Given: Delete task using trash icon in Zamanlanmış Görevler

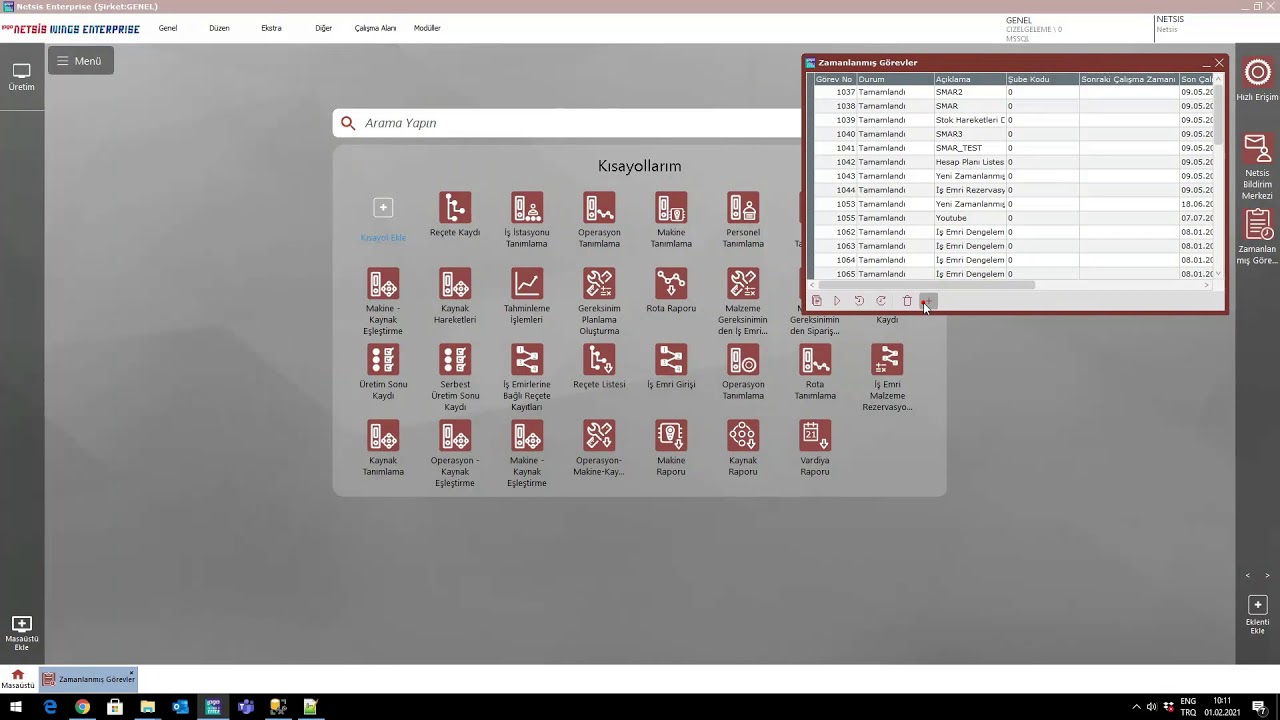Looking at the screenshot, I should 907,301.
